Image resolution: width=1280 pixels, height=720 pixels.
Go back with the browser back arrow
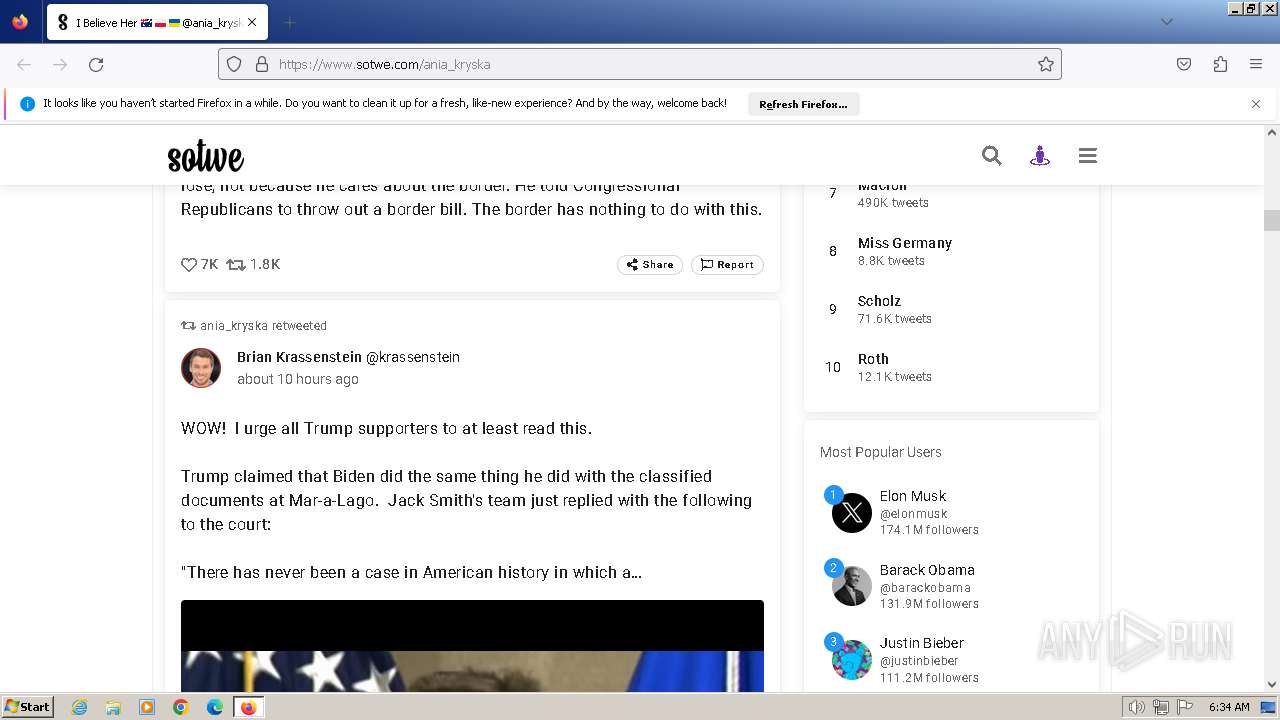coord(24,64)
